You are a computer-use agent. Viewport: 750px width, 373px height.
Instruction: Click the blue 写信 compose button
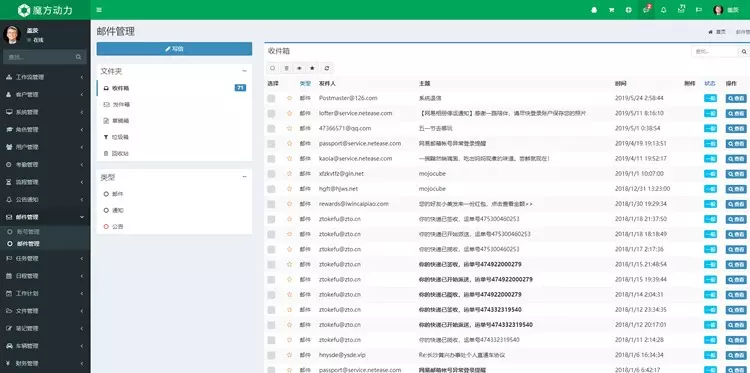click(174, 49)
